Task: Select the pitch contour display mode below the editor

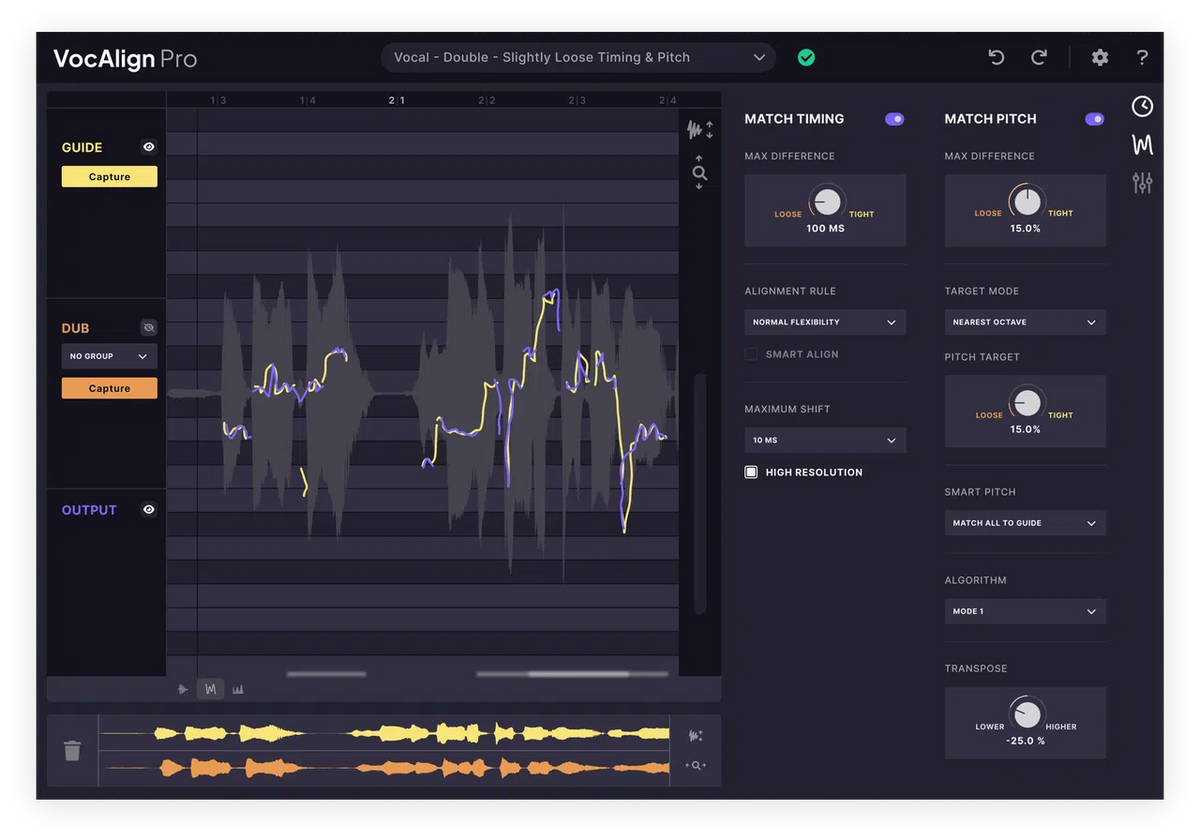Action: point(211,688)
